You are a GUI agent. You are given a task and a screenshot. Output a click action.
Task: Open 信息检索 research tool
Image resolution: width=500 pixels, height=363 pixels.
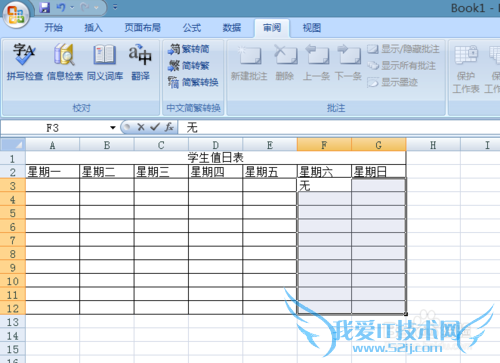point(65,62)
